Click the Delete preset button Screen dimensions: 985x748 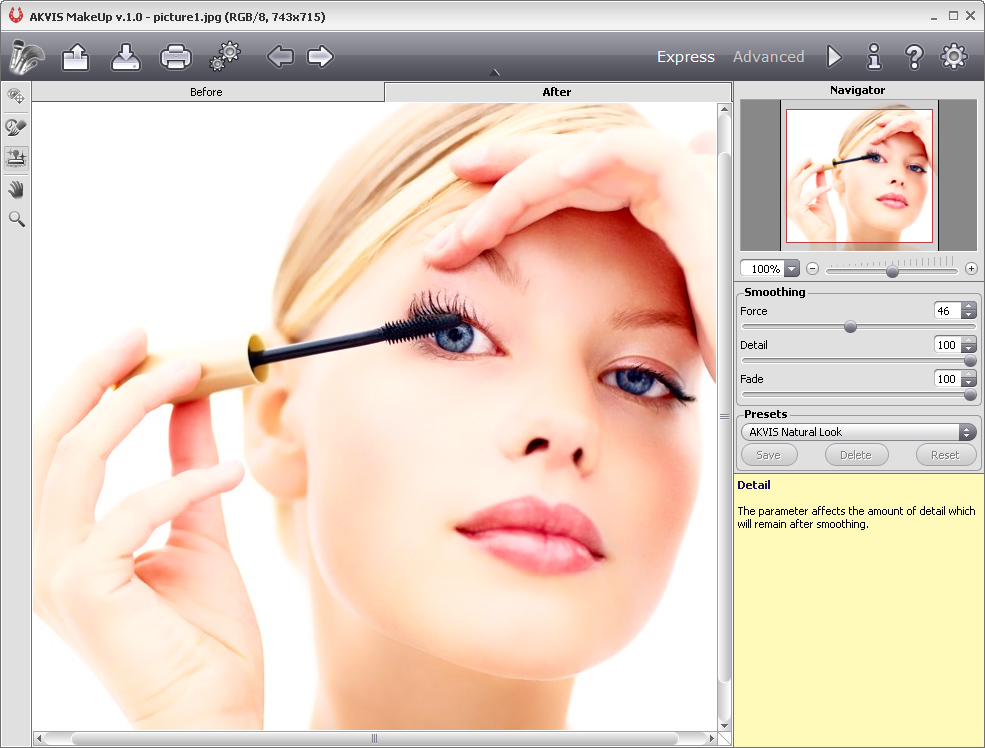point(856,455)
